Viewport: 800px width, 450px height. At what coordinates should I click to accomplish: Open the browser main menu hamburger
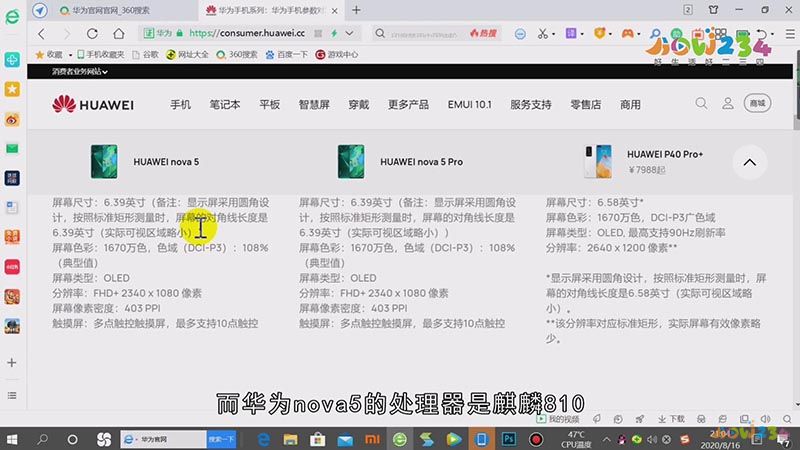790,34
